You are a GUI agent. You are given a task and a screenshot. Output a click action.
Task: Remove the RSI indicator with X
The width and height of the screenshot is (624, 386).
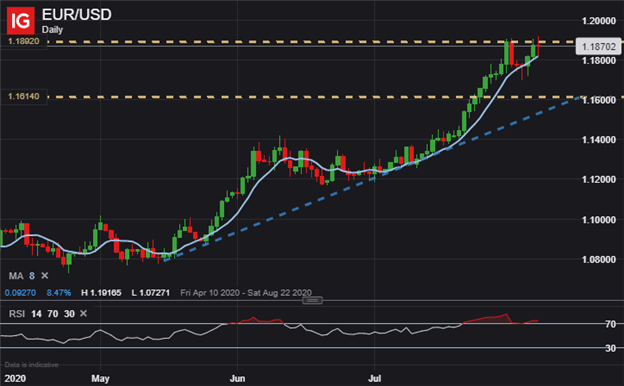[x=83, y=314]
